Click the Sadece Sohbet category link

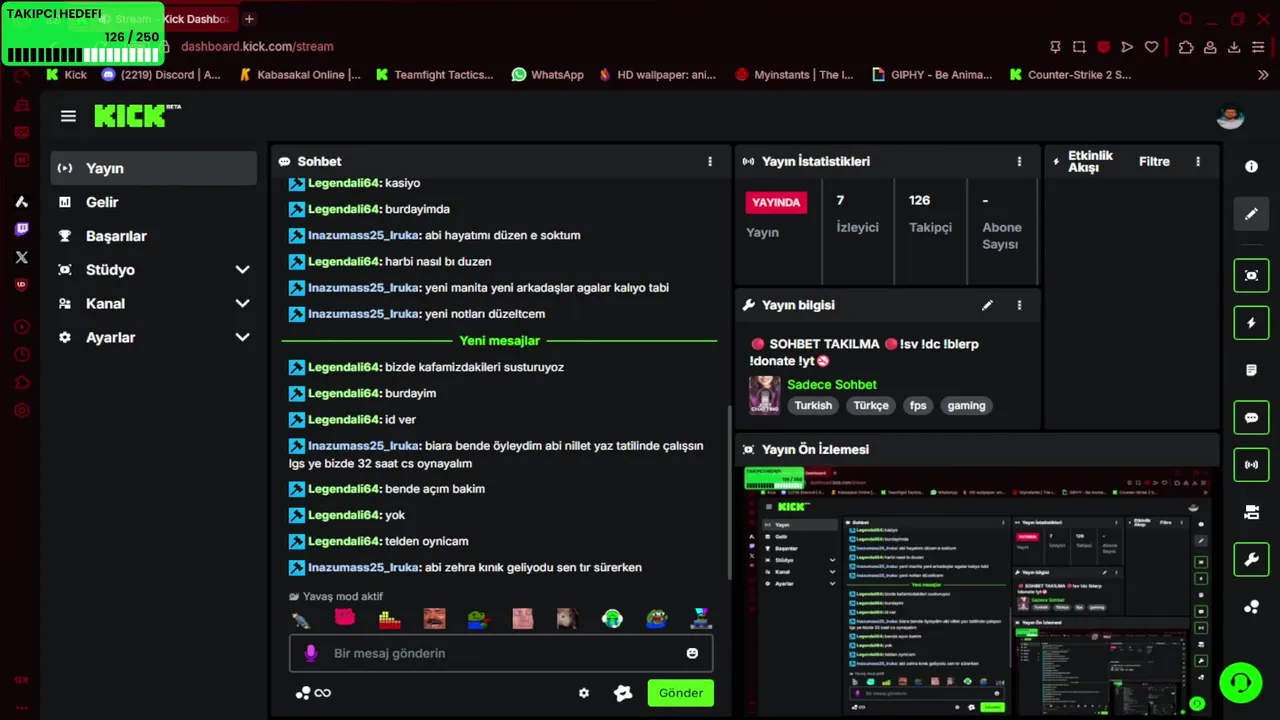(831, 384)
